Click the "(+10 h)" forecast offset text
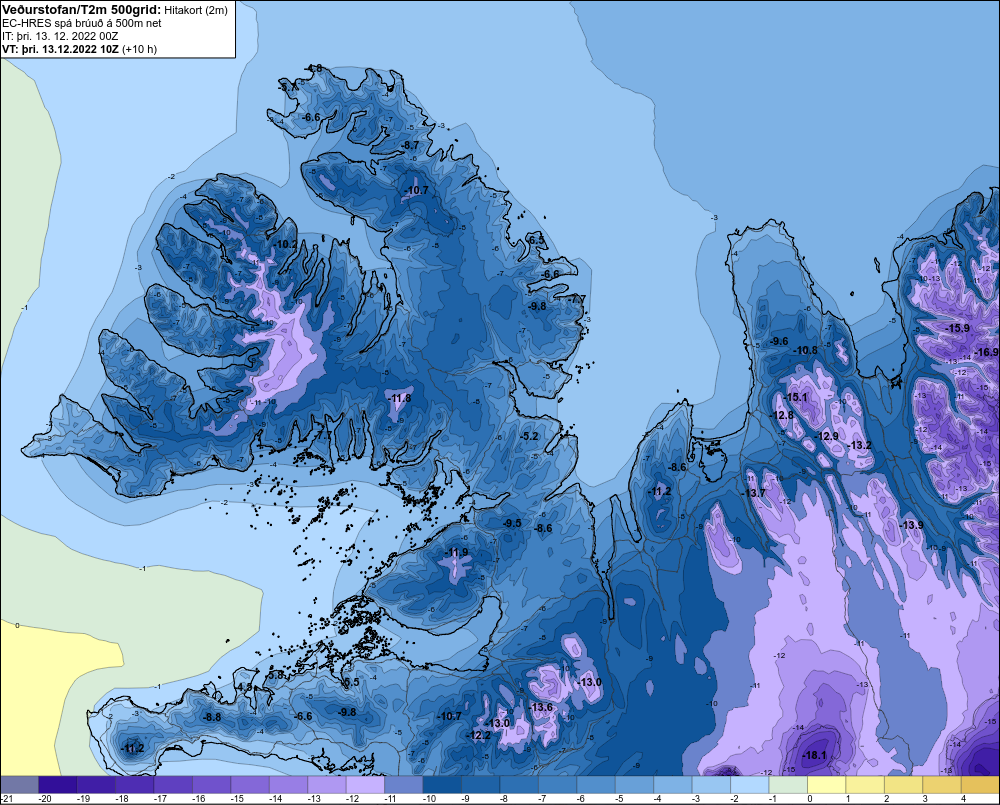 coord(139,49)
